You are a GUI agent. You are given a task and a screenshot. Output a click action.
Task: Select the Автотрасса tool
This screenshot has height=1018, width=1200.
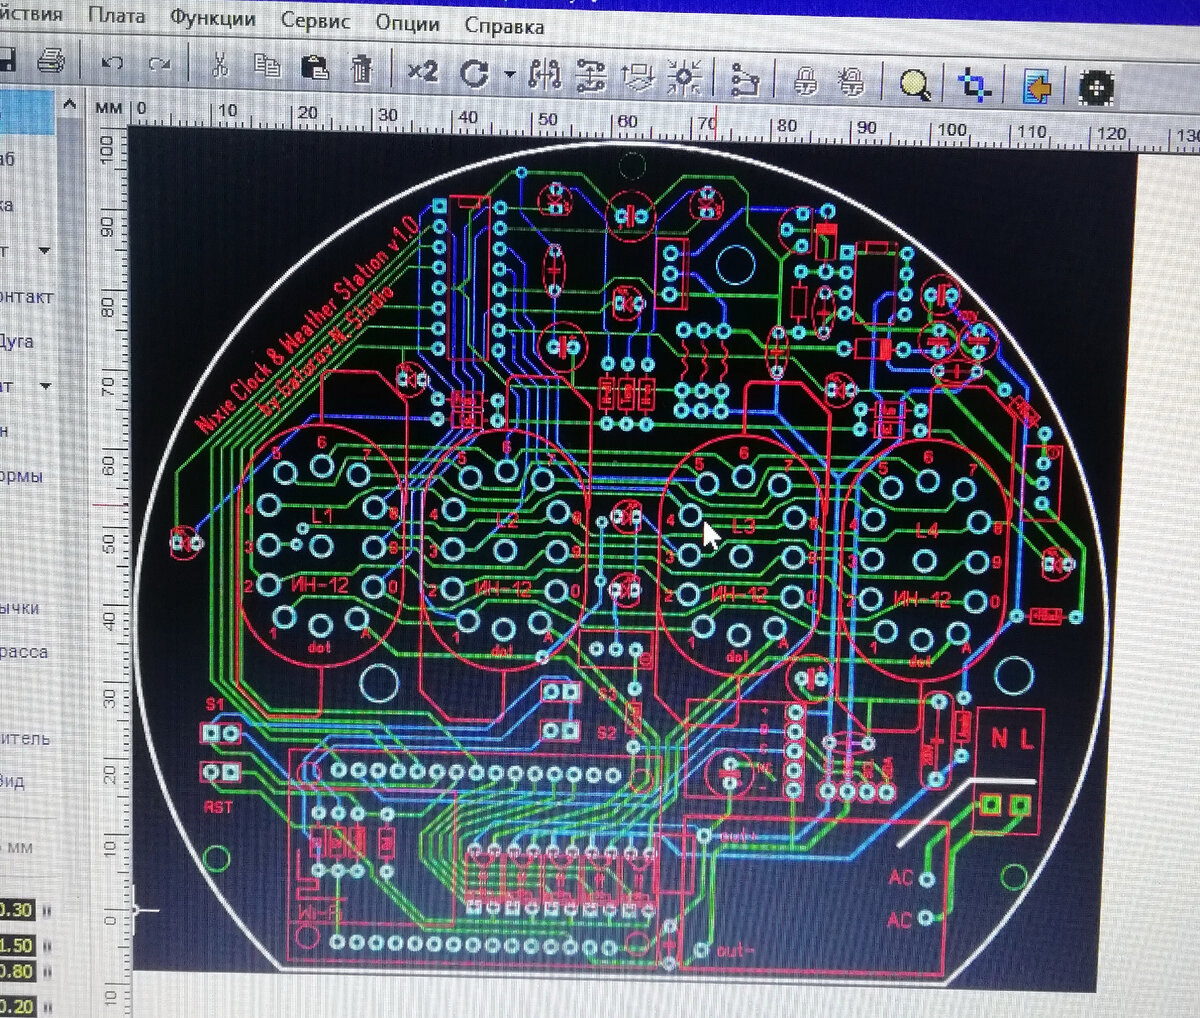[x=23, y=652]
